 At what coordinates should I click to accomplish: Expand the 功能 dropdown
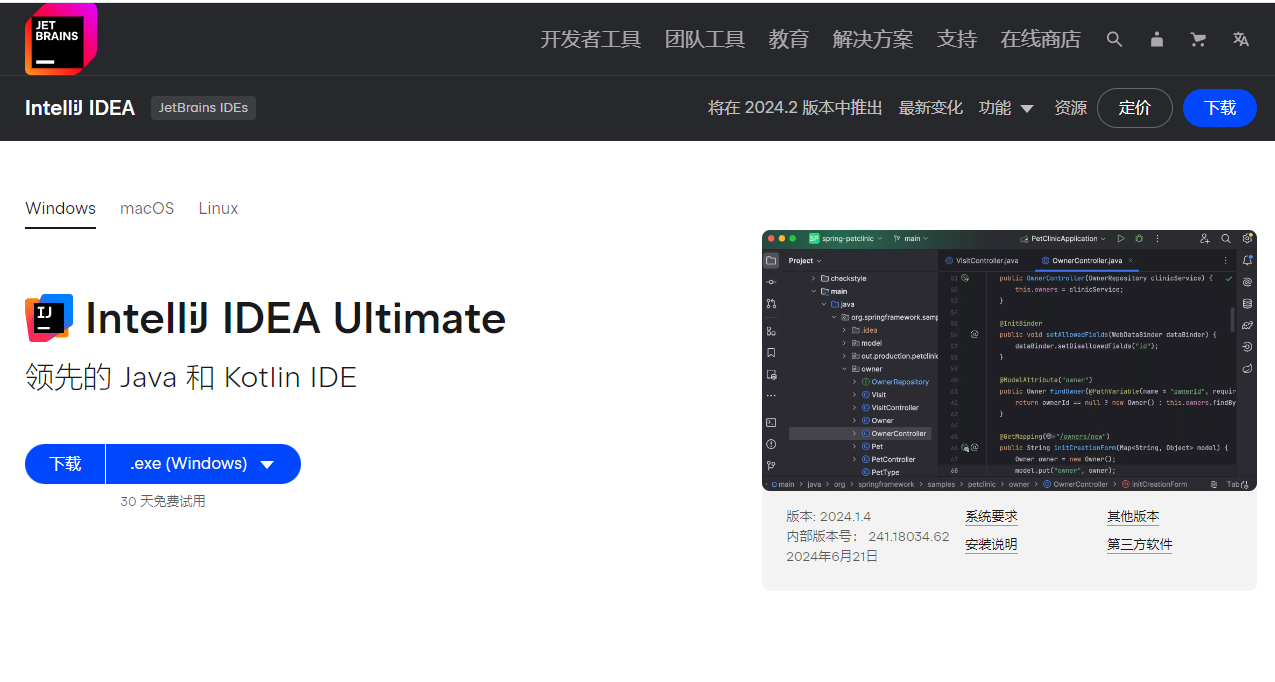(x=1006, y=108)
